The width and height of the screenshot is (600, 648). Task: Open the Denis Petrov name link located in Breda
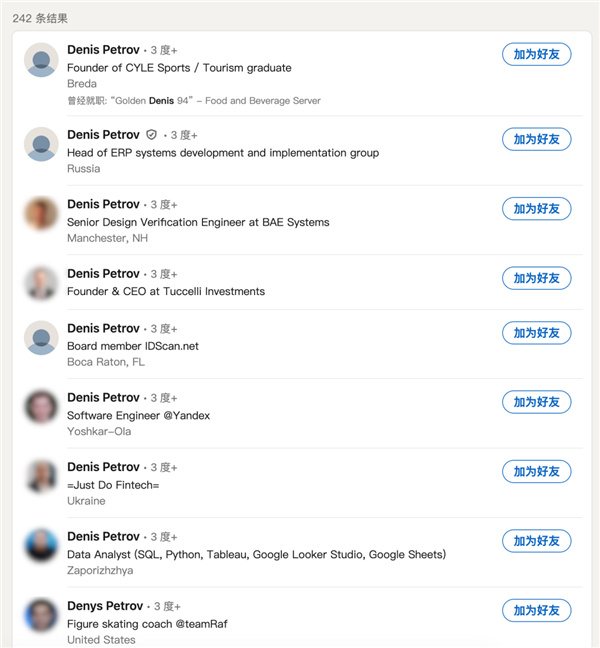[x=103, y=49]
